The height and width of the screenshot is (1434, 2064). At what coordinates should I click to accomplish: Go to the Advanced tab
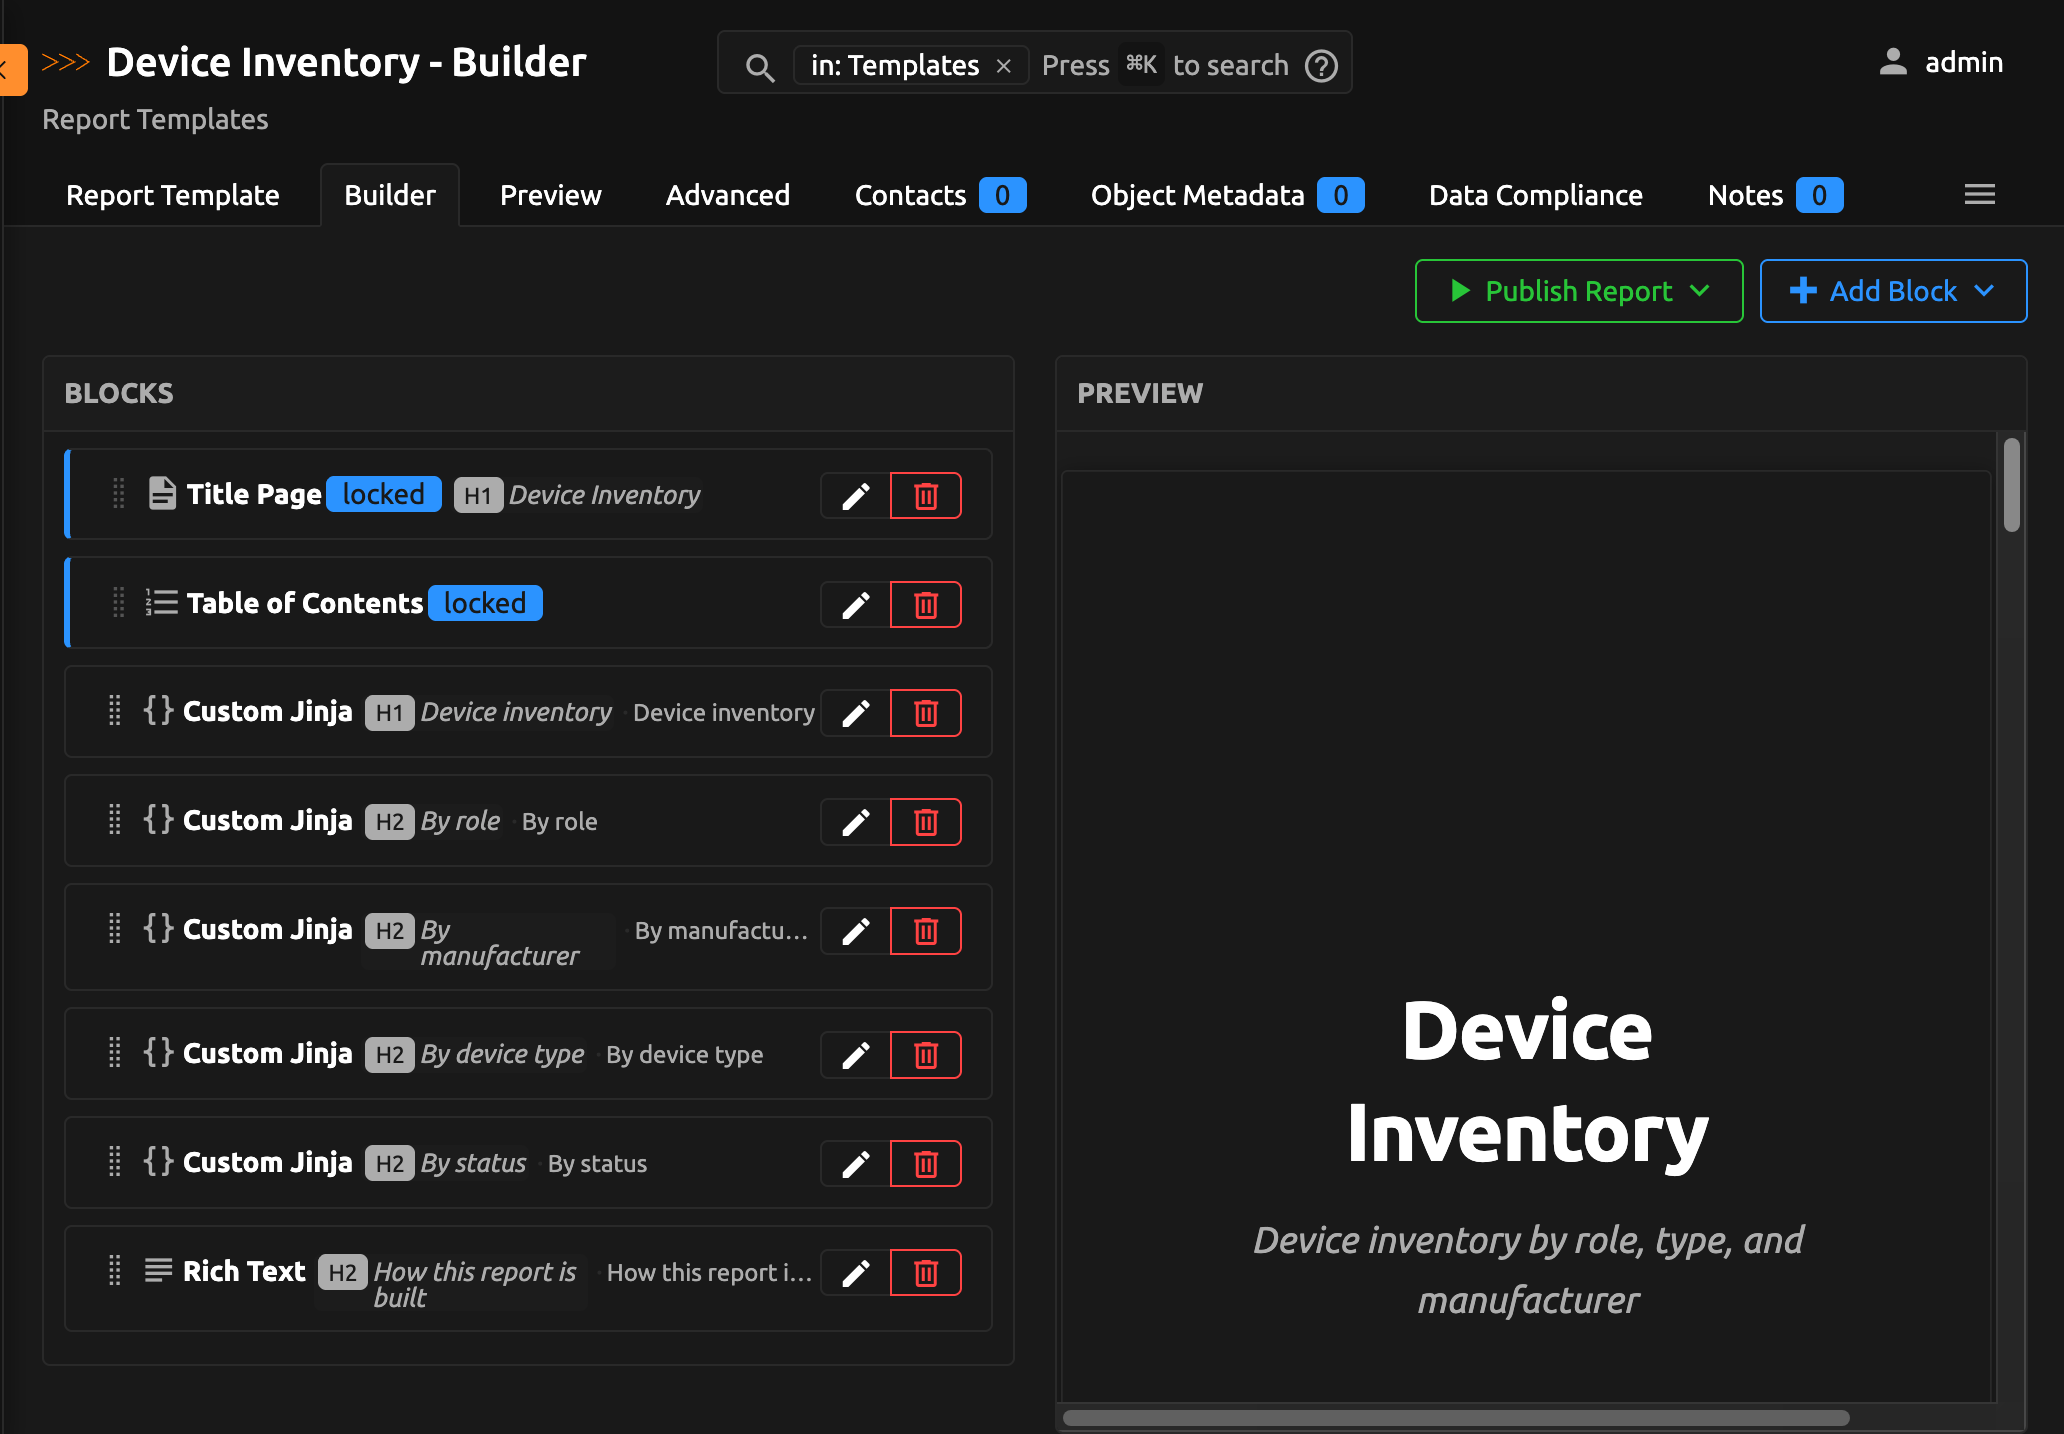point(728,195)
